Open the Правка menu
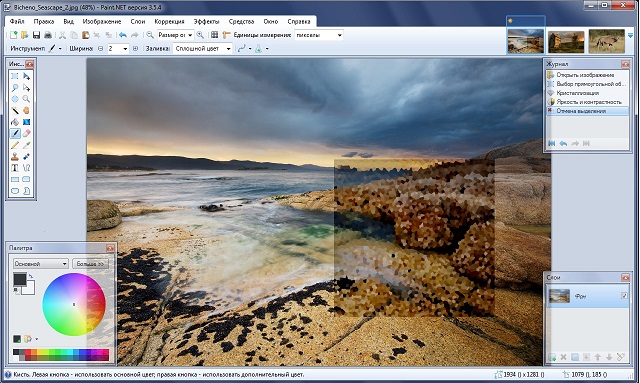This screenshot has width=640, height=383. pyautogui.click(x=44, y=21)
